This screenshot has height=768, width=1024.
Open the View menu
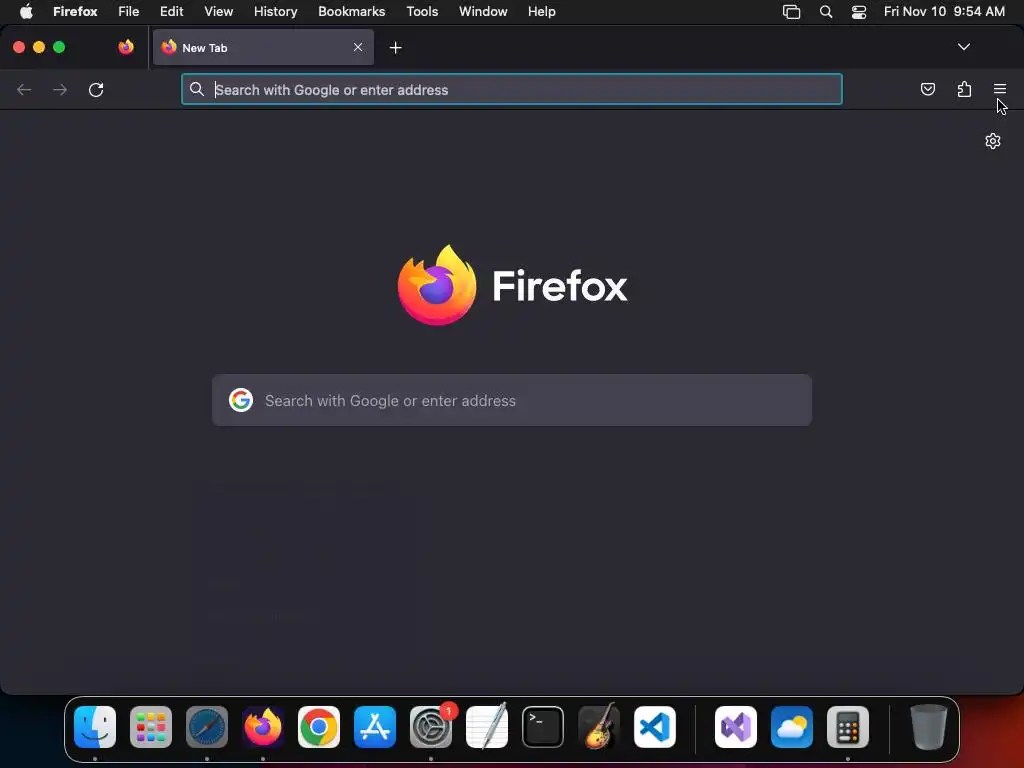click(219, 12)
